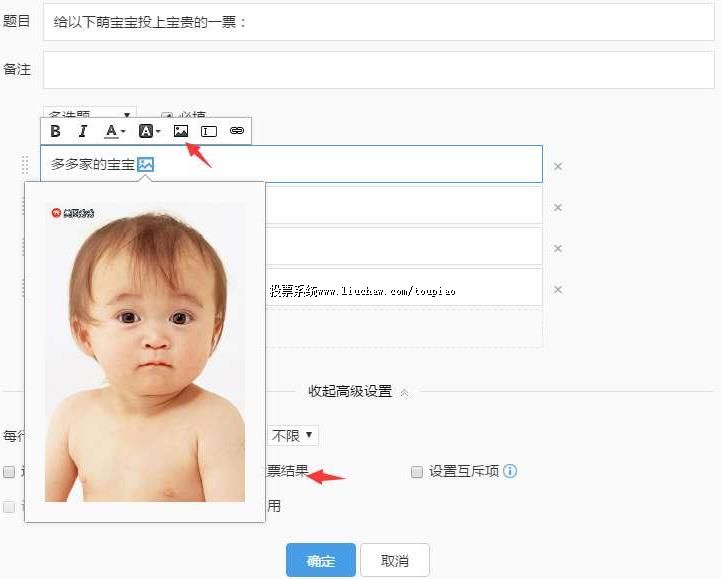
Task: Click the 取消 cancel button
Action: click(x=395, y=561)
